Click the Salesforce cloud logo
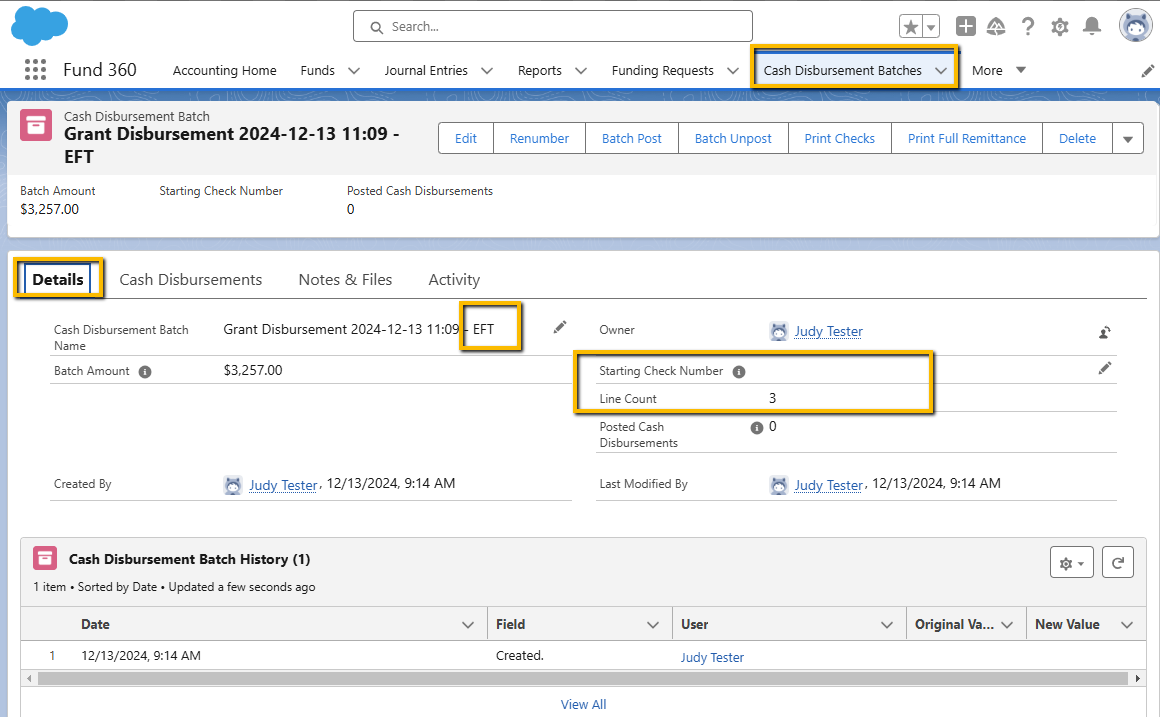1160x717 pixels. click(39, 26)
